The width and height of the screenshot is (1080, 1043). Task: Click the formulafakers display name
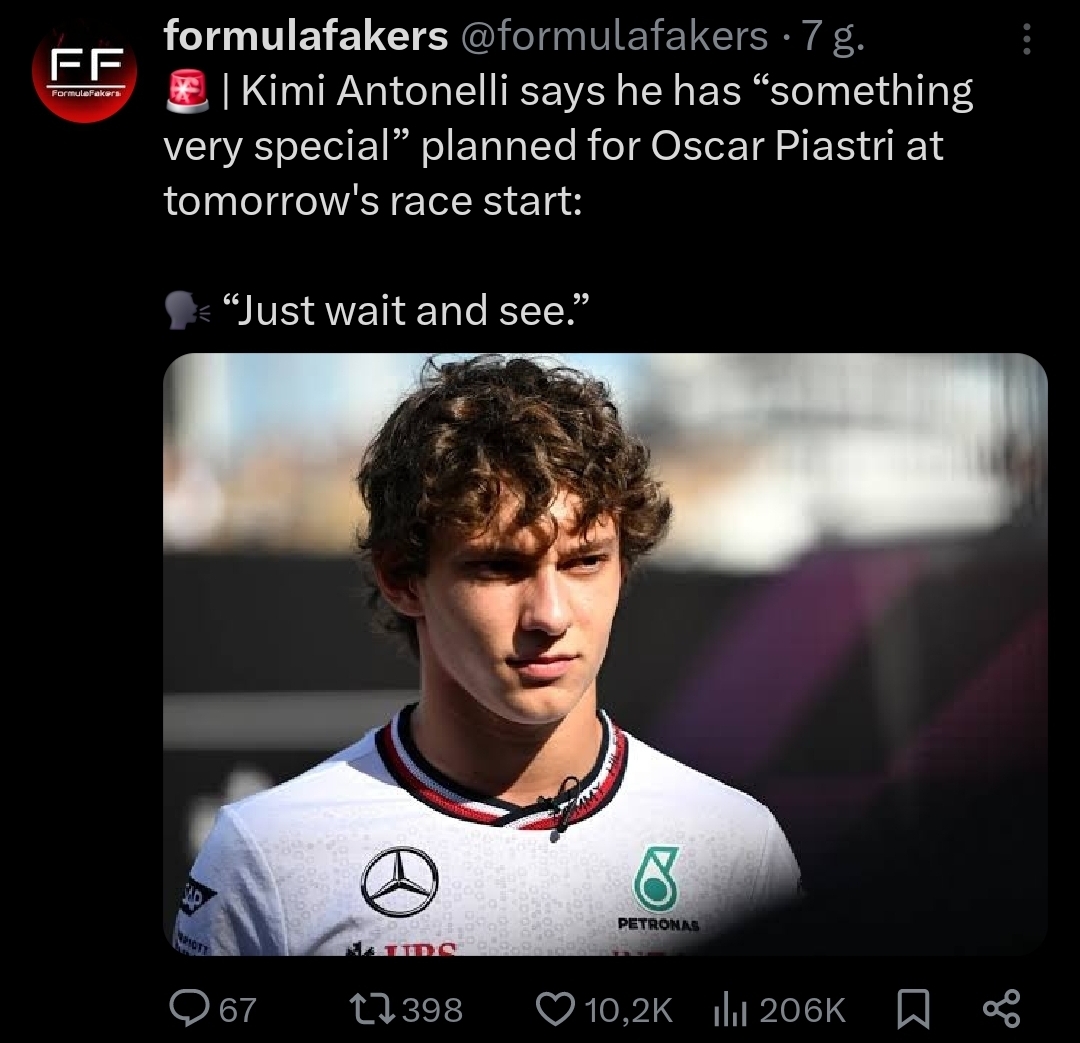305,36
